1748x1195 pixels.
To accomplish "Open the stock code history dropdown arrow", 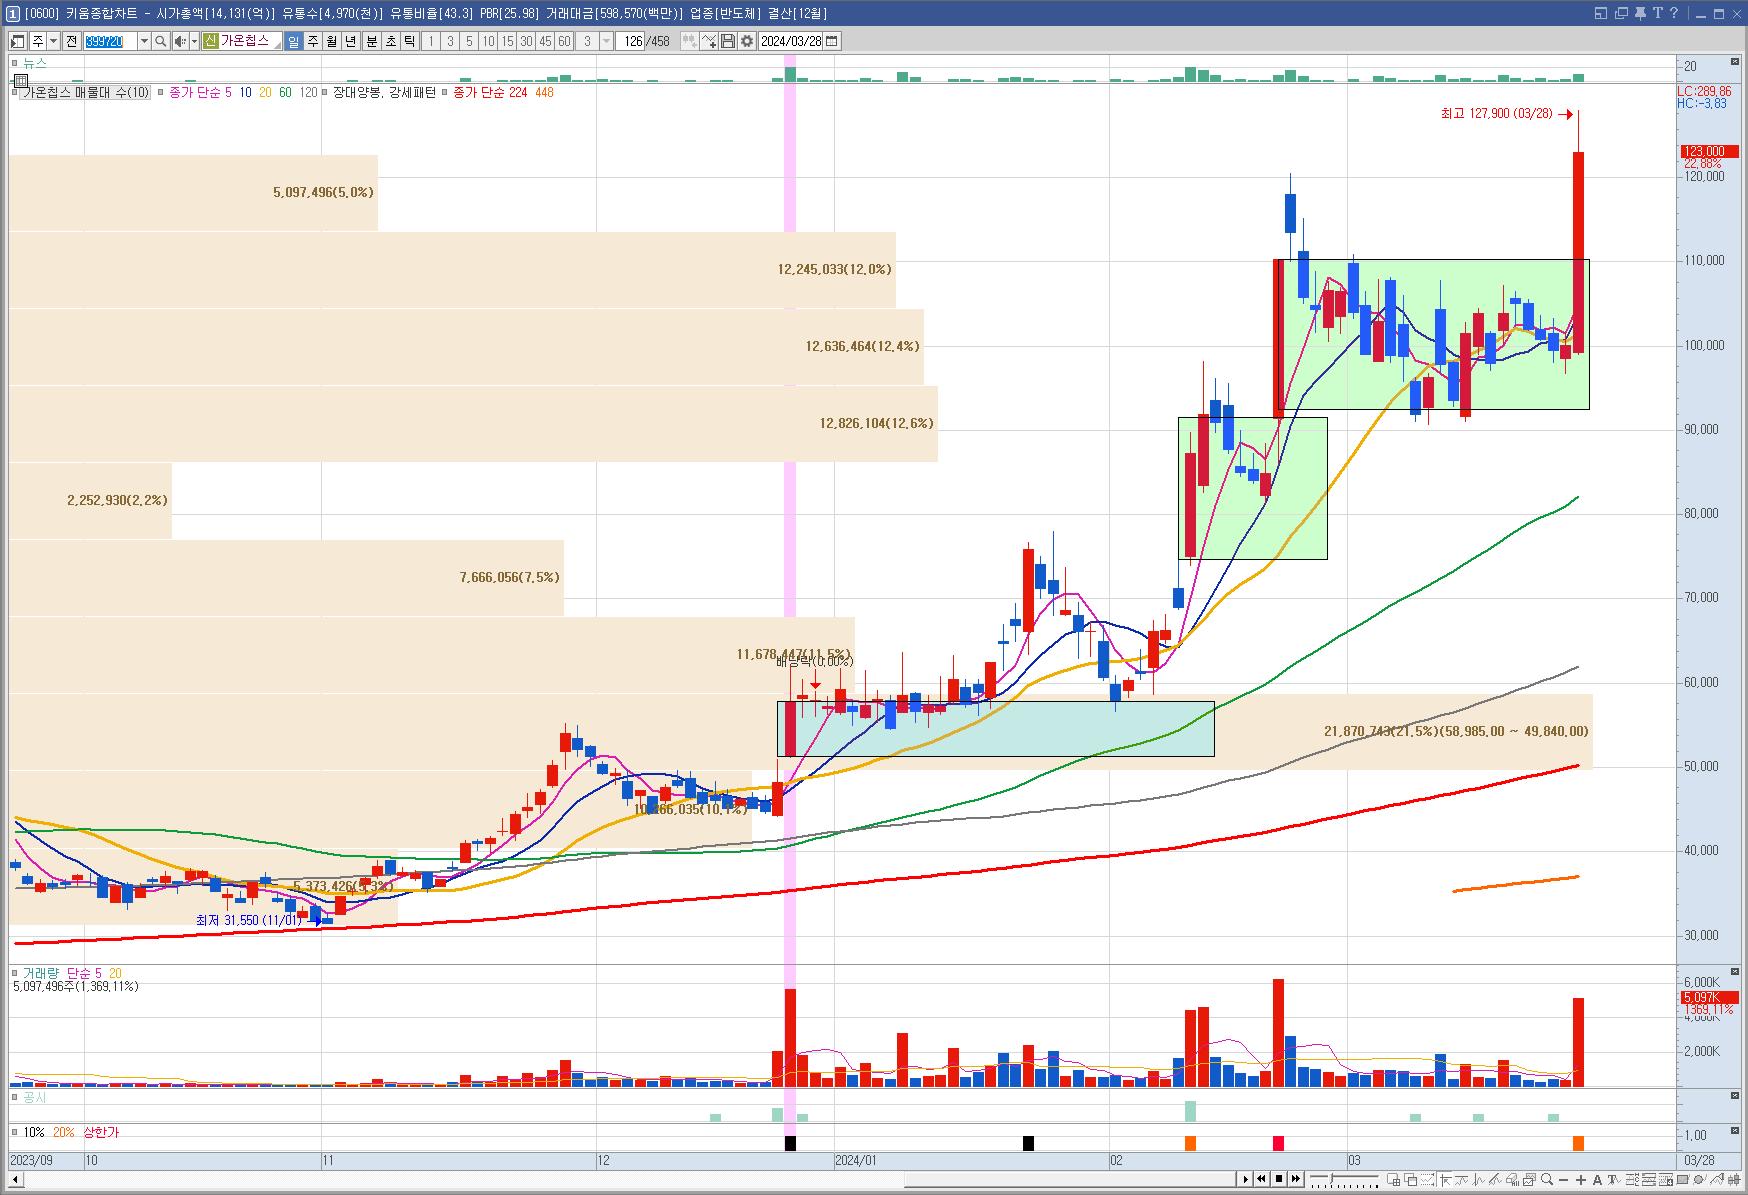I will pyautogui.click(x=144, y=41).
